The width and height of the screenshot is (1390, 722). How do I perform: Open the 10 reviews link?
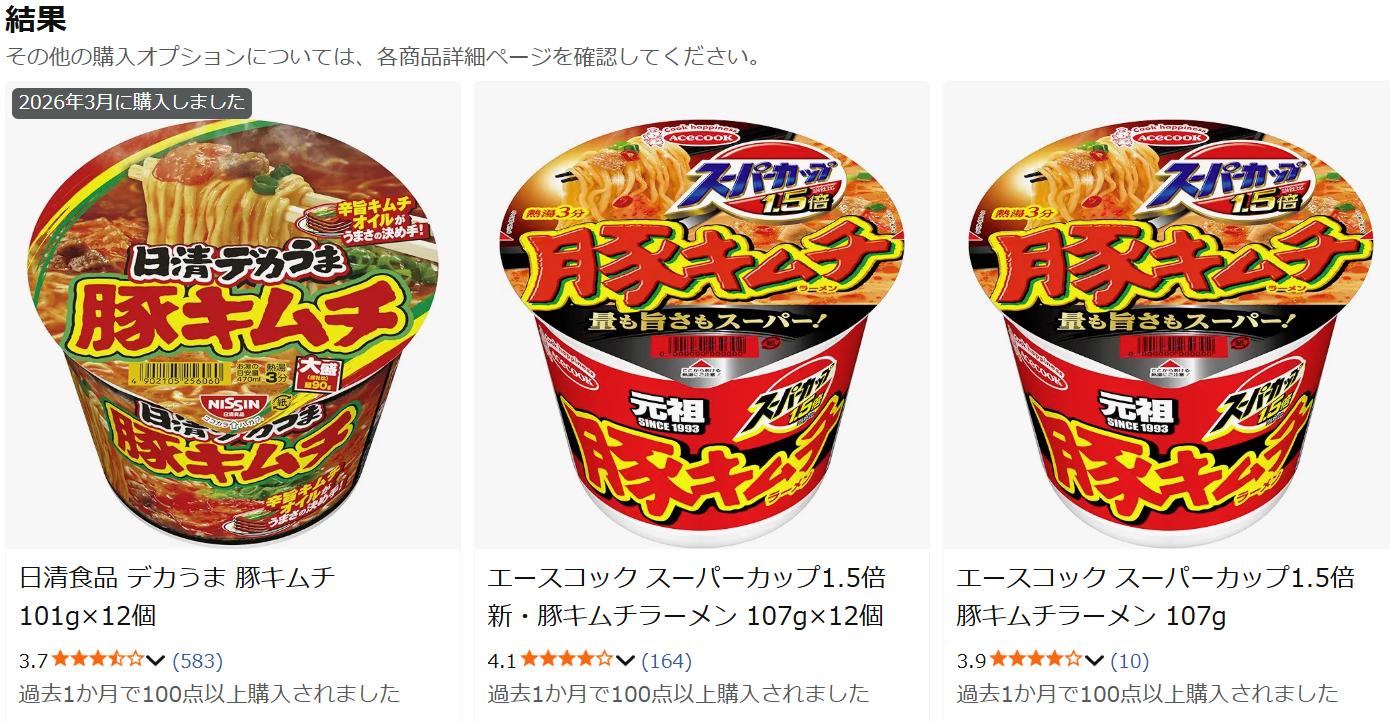(1130, 660)
